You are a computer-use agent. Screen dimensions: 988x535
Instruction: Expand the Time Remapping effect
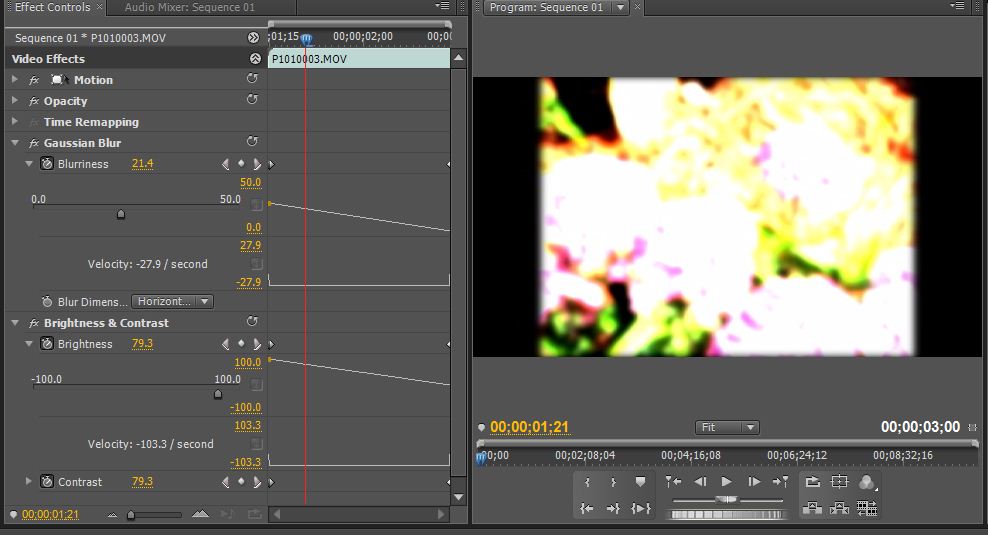coord(15,122)
